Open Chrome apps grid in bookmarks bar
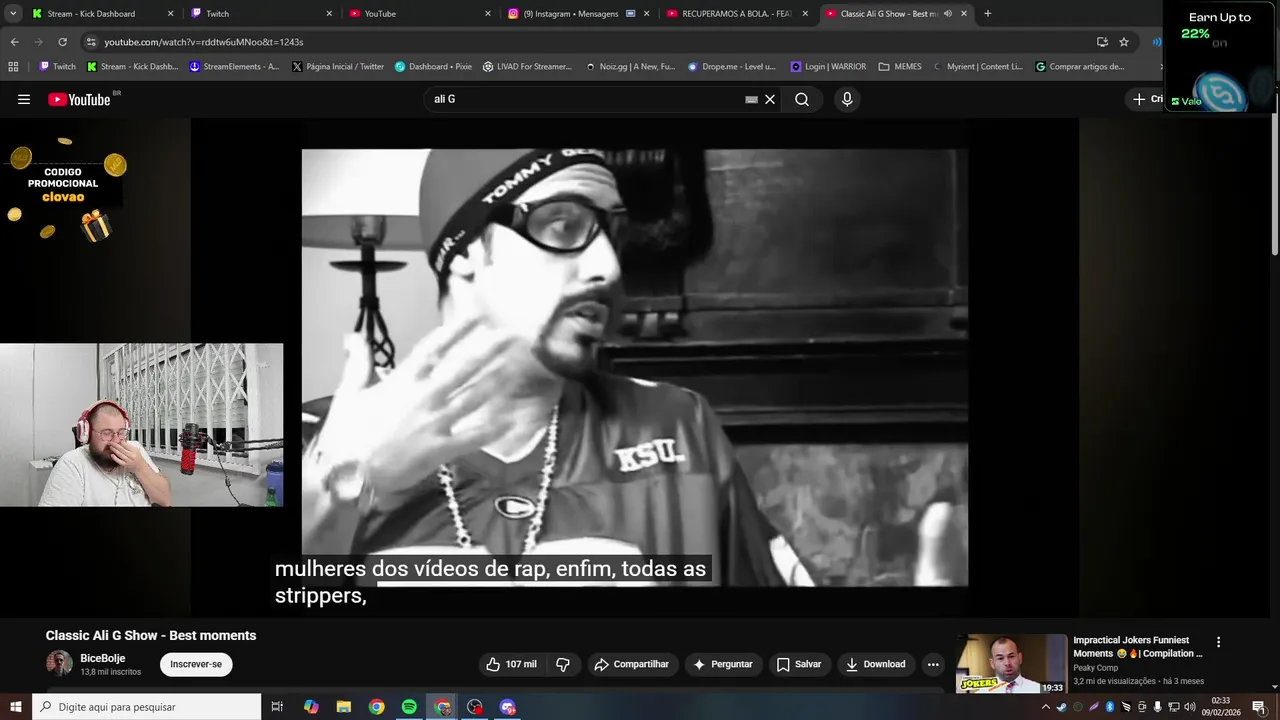Screen dimensions: 1280x720 click(x=13, y=67)
